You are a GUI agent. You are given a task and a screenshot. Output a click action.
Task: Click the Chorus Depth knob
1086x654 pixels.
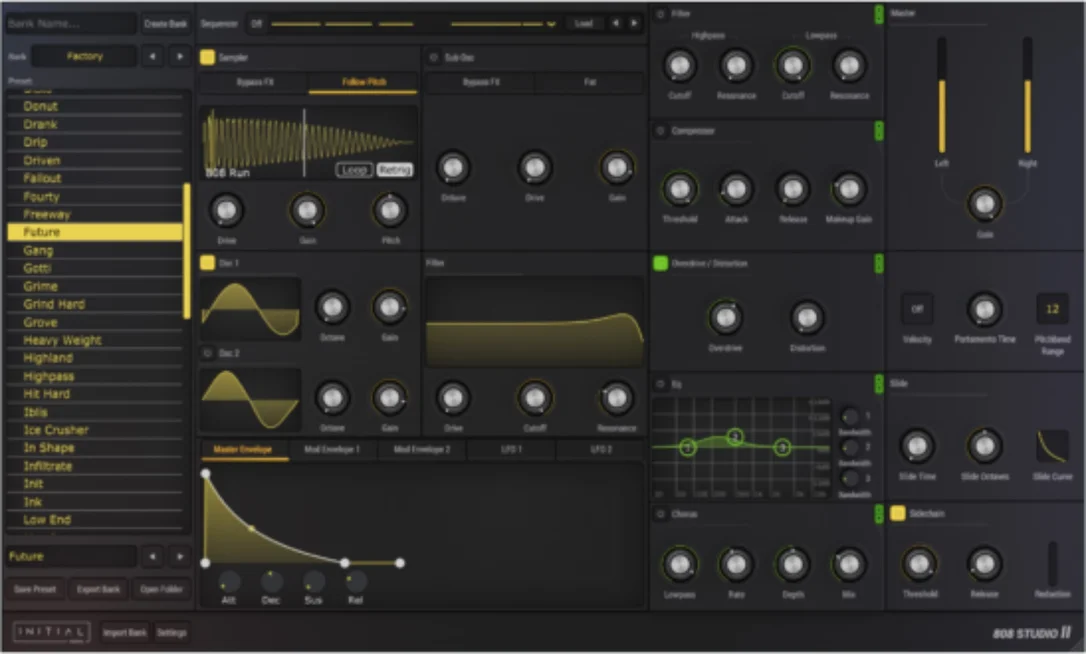pos(792,565)
